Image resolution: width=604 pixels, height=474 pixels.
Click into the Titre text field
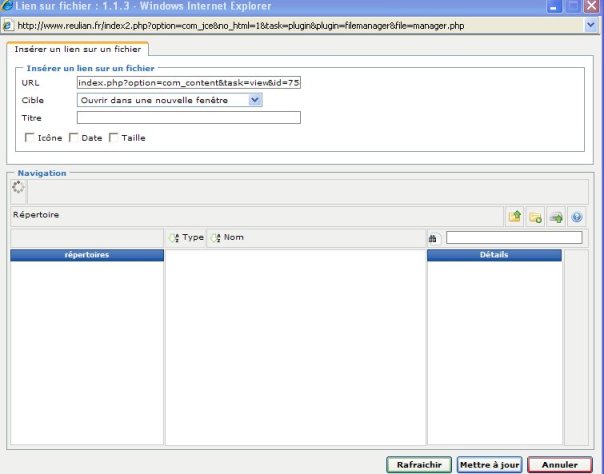(x=188, y=118)
